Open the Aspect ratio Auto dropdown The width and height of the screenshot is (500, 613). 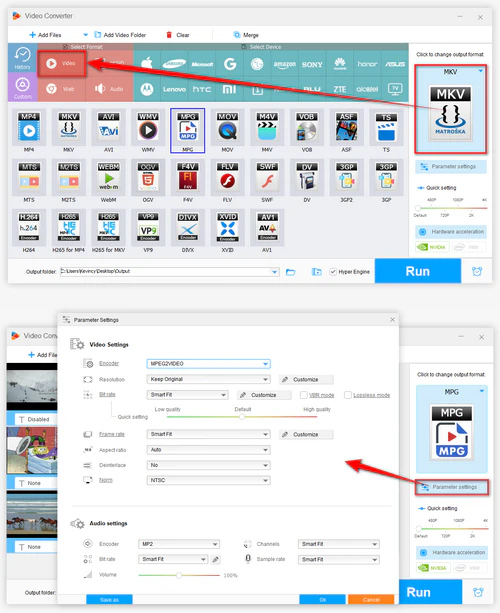pos(208,450)
